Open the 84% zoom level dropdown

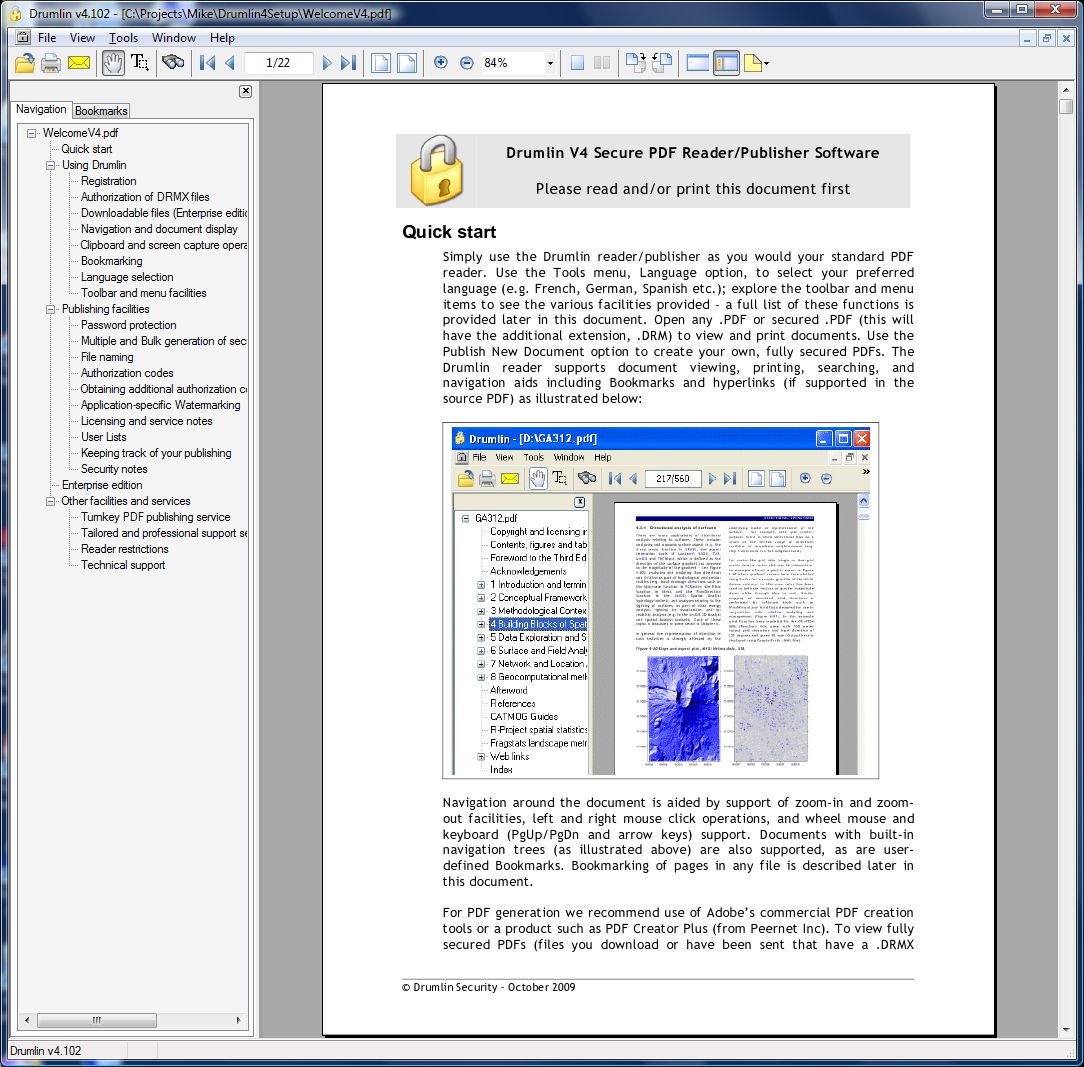coord(550,63)
